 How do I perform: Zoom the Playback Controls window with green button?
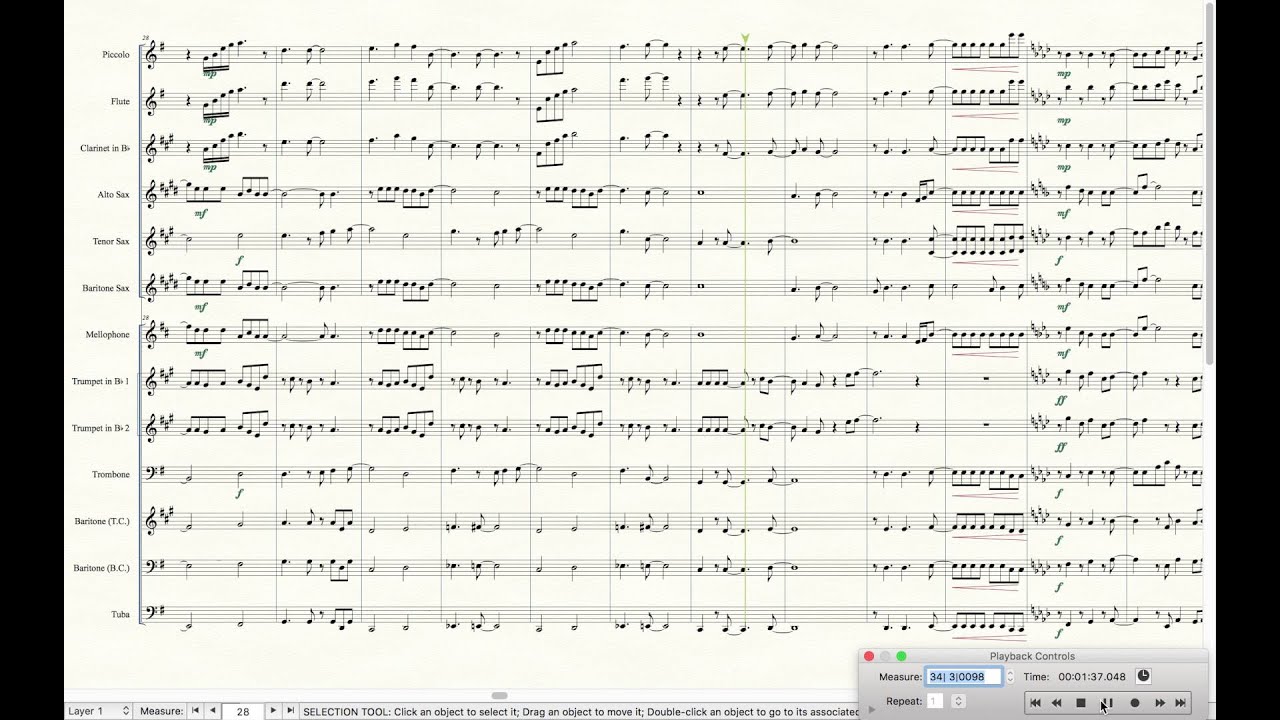click(901, 656)
